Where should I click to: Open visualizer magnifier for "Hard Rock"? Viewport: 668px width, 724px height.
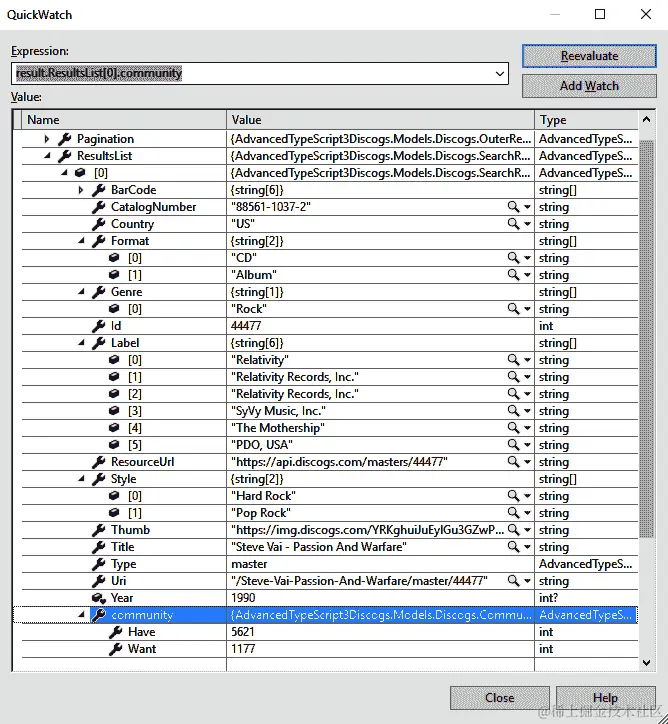click(513, 495)
